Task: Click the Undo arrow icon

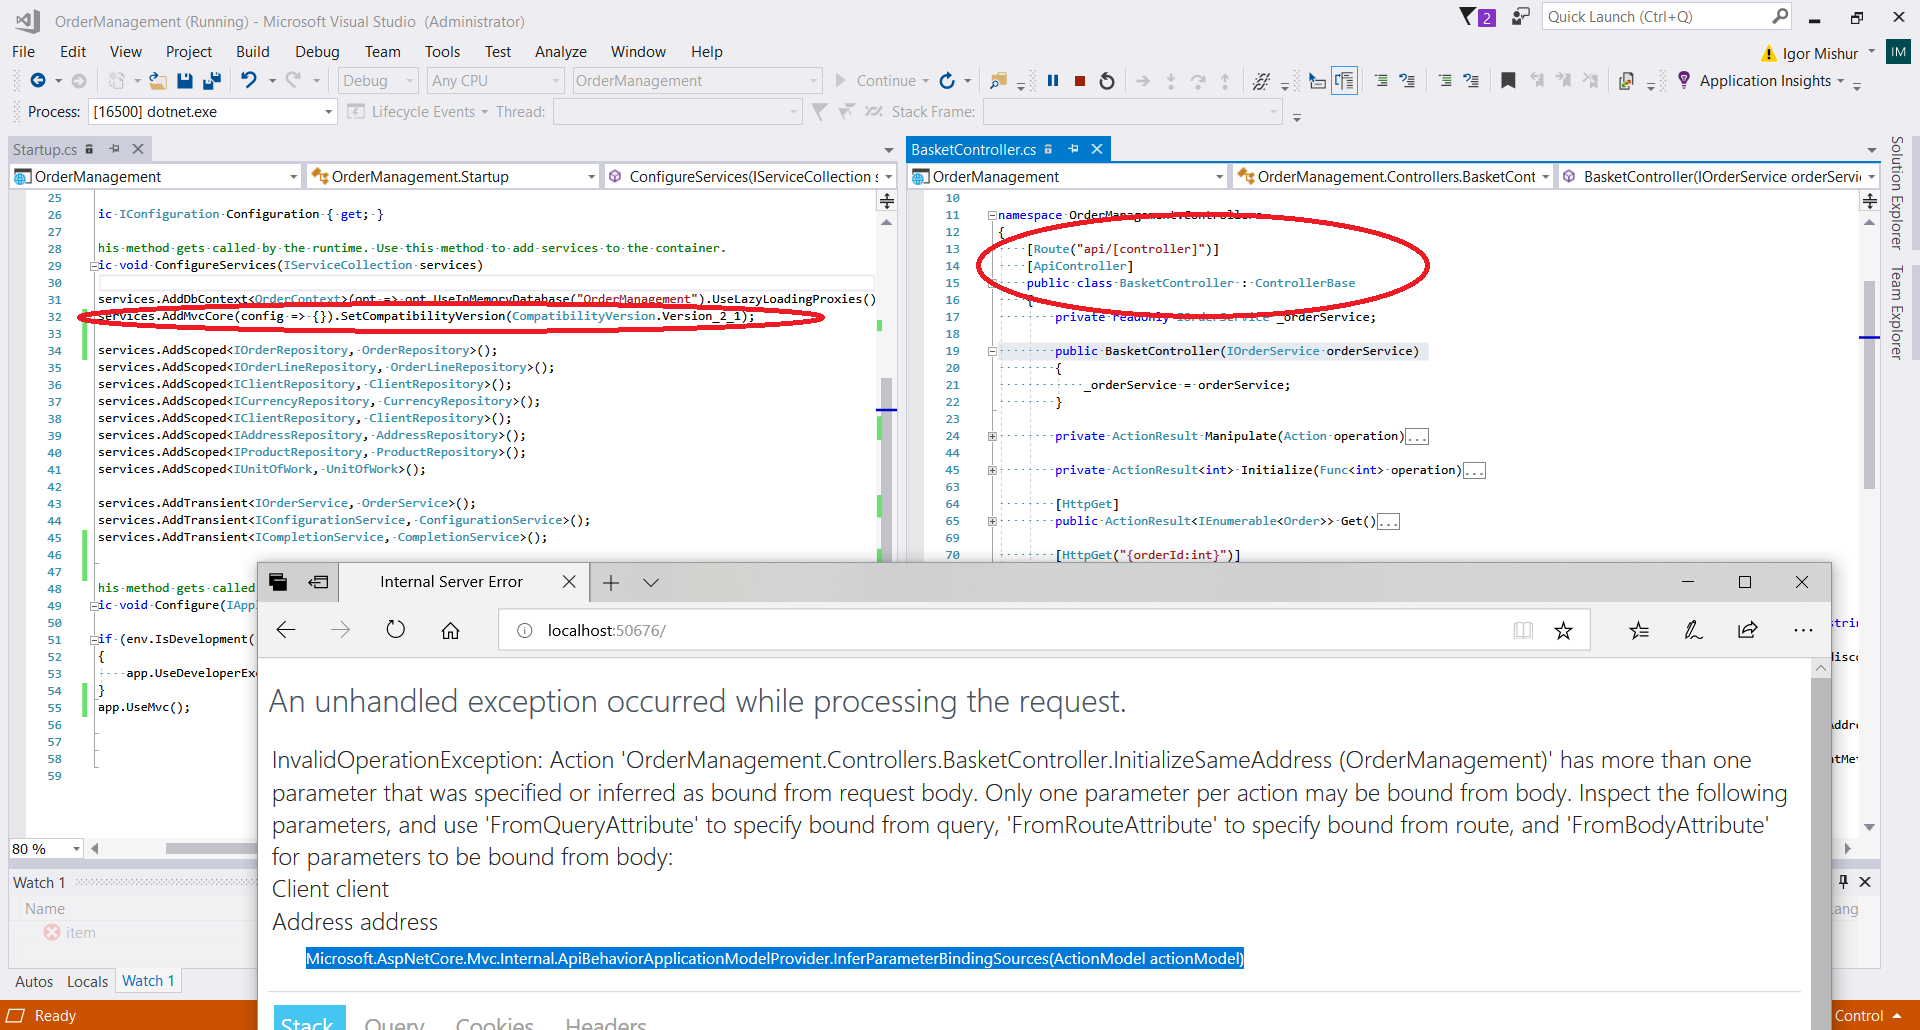Action: pyautogui.click(x=248, y=80)
